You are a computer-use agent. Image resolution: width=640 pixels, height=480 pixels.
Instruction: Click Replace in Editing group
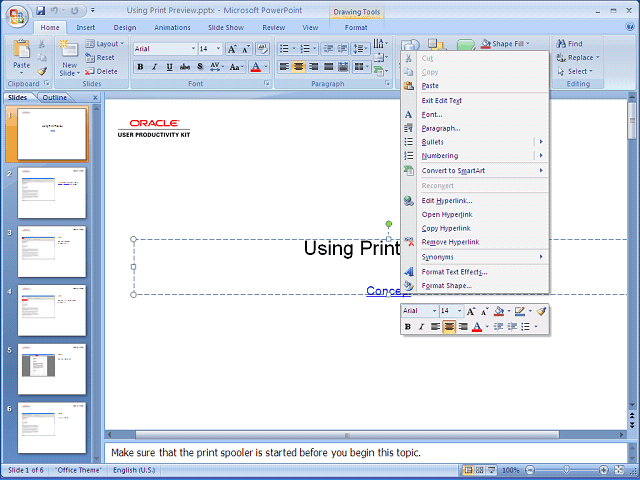tap(578, 58)
